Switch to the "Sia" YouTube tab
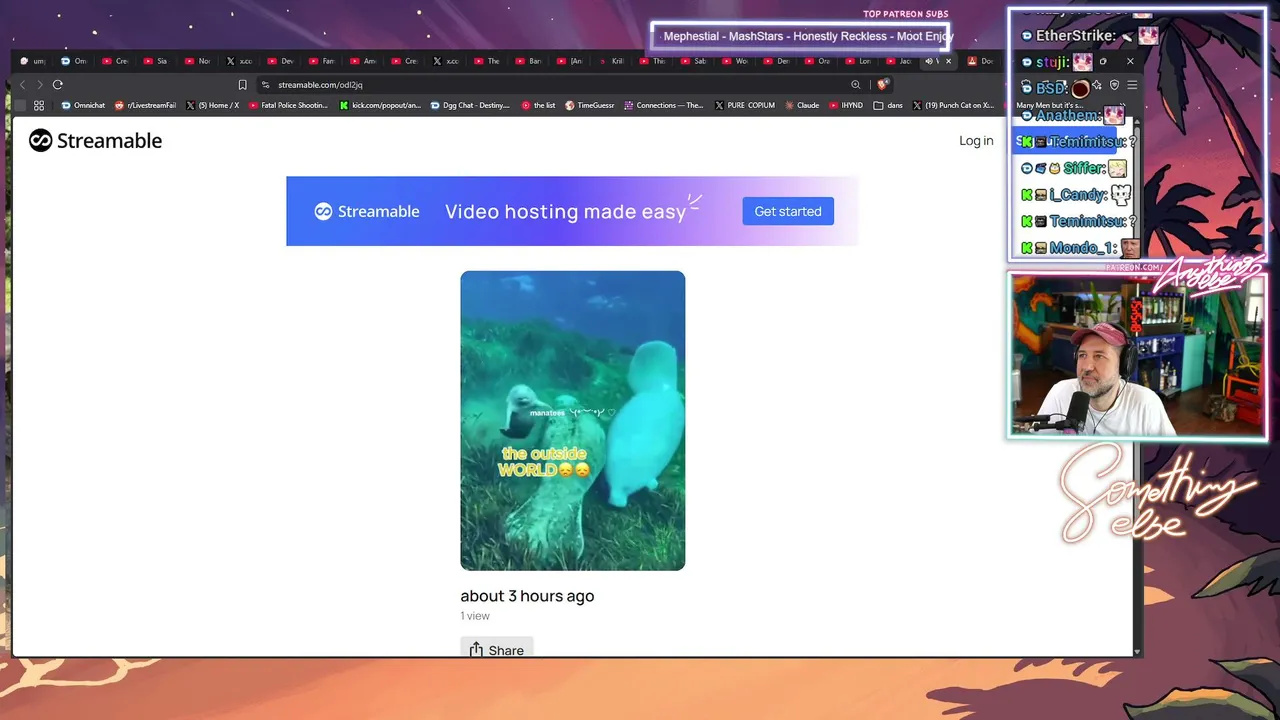Viewport: 1280px width, 720px height. 156,61
